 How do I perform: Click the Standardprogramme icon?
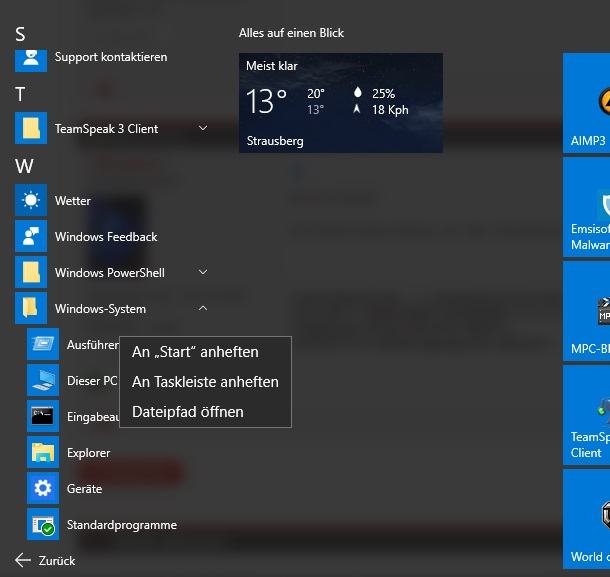43,524
